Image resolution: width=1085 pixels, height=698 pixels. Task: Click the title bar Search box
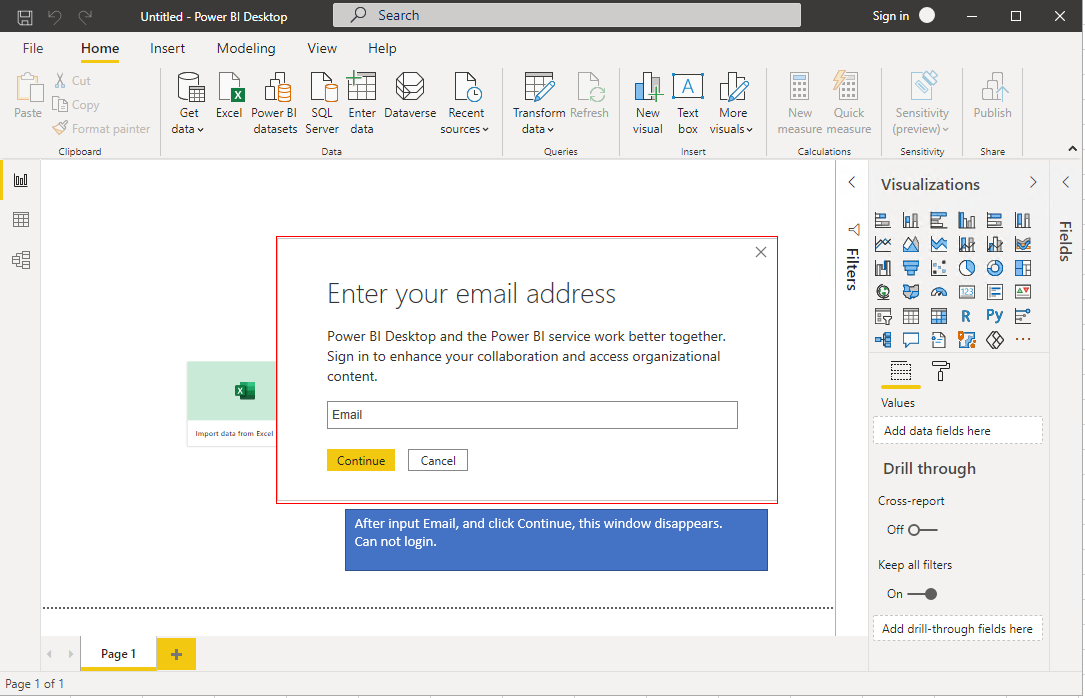567,15
